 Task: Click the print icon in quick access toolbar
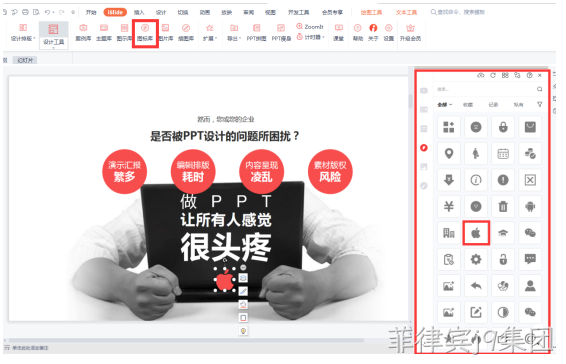pos(25,12)
